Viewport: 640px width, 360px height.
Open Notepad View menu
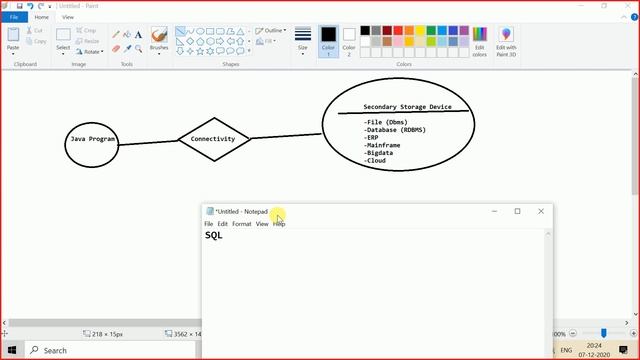click(x=262, y=224)
